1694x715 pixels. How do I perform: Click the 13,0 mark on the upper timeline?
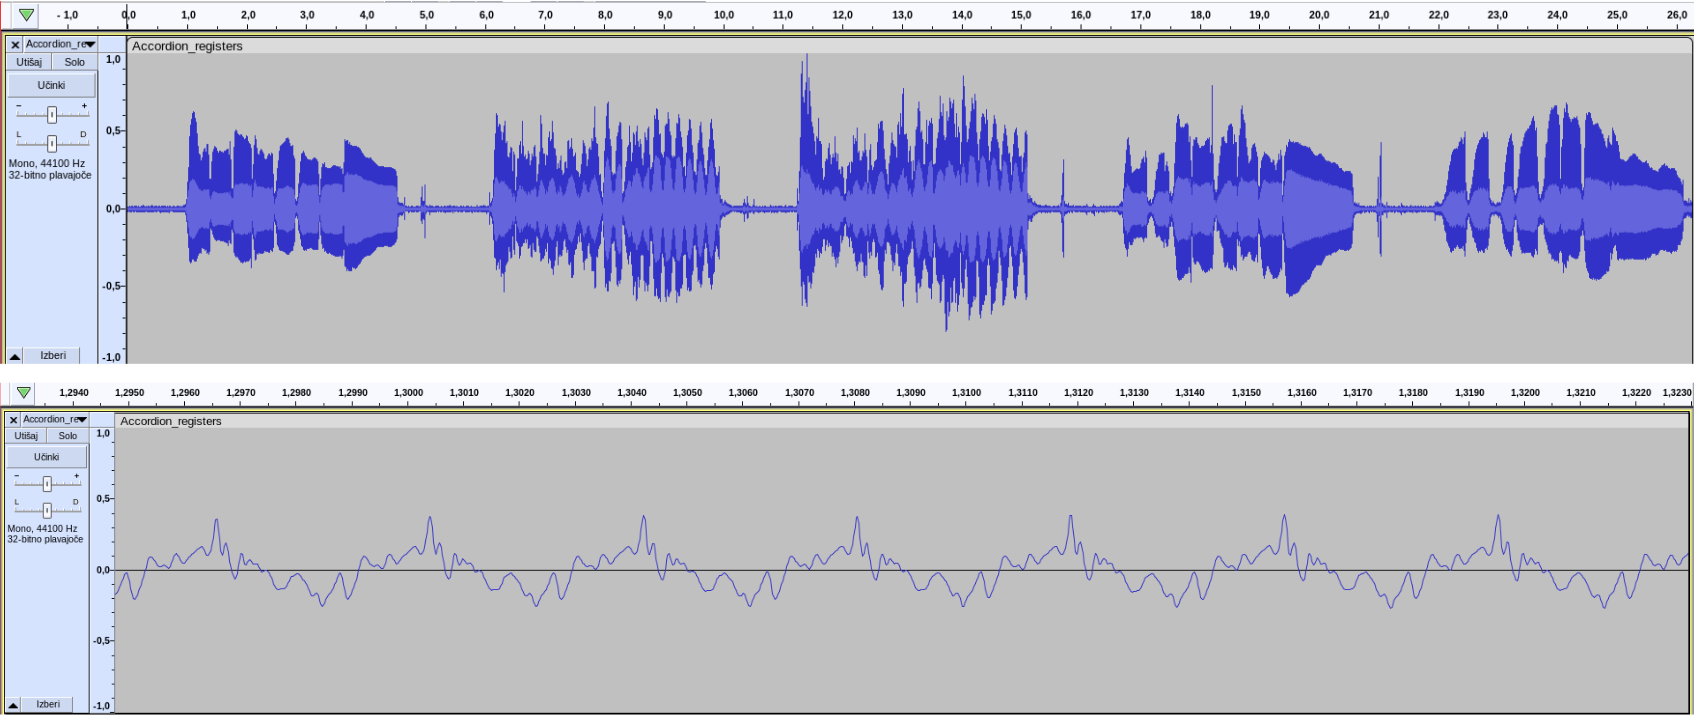(x=902, y=15)
